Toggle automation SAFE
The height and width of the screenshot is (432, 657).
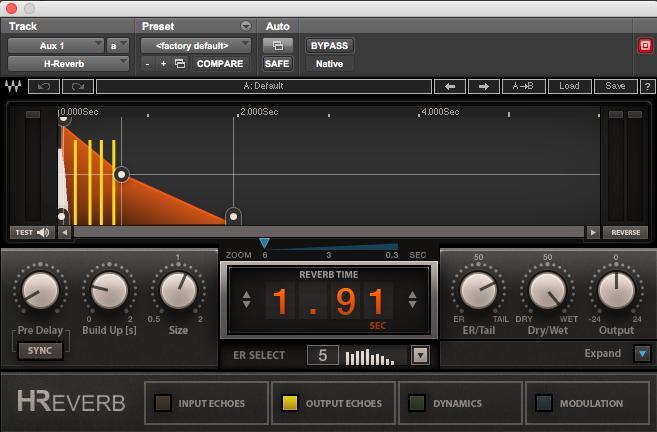pyautogui.click(x=277, y=64)
